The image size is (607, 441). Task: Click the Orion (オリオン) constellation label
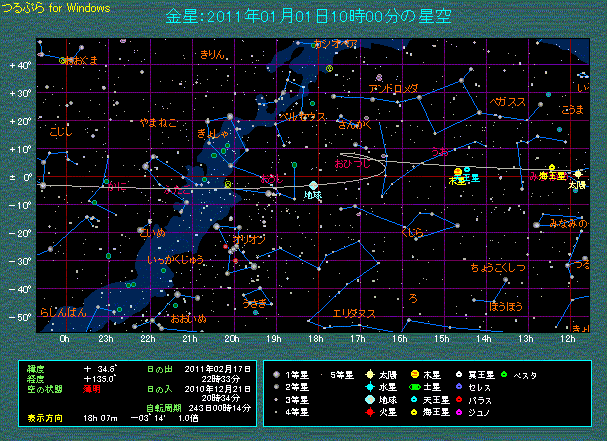point(246,239)
